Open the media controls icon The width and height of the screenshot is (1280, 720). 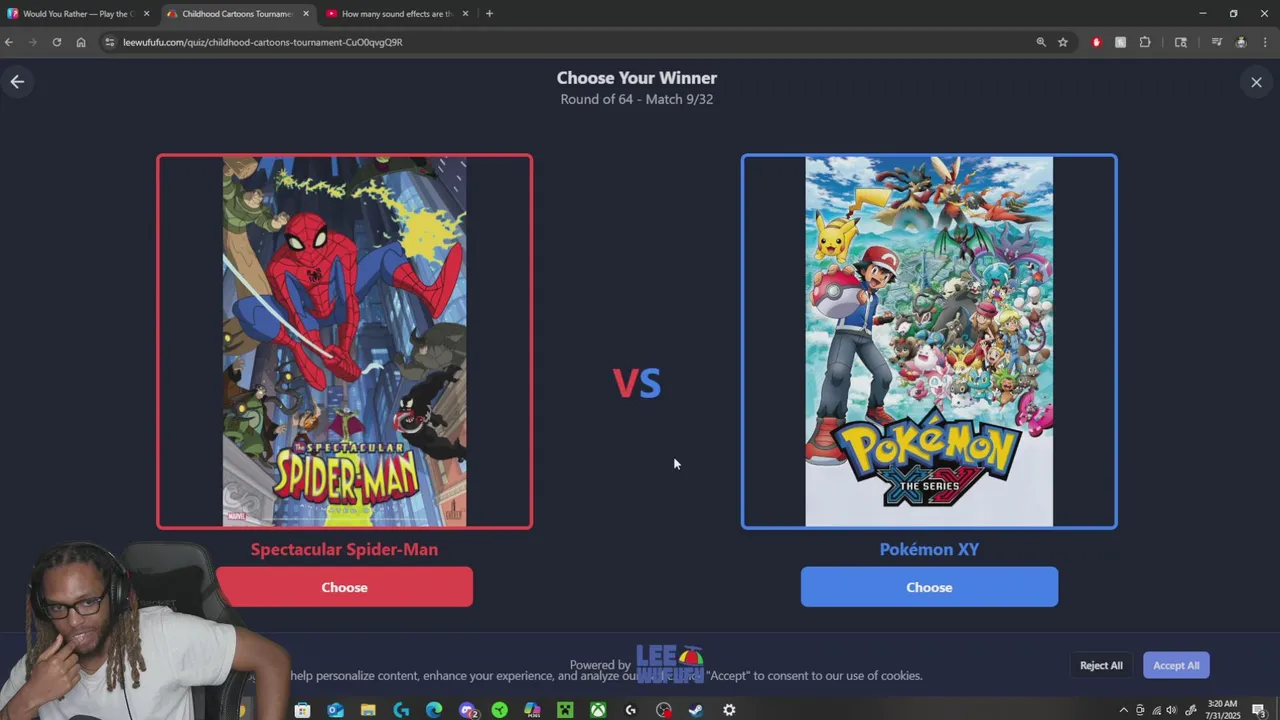coord(1216,42)
